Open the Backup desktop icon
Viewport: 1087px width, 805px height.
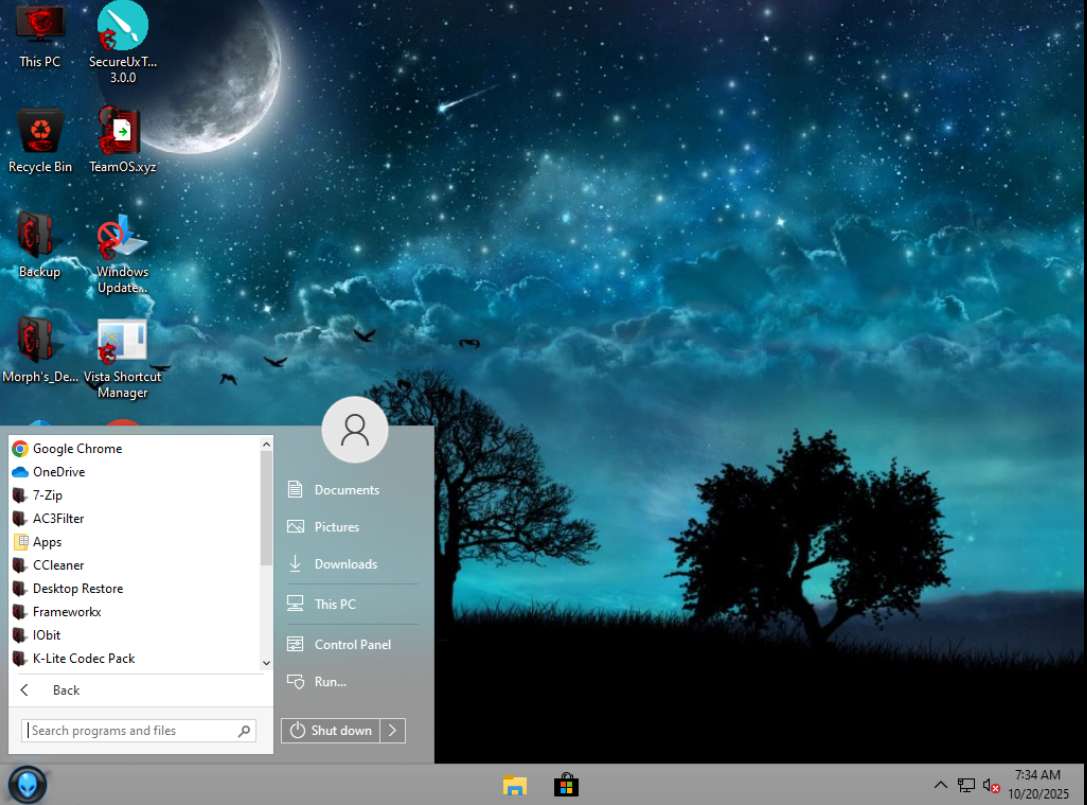click(x=40, y=238)
